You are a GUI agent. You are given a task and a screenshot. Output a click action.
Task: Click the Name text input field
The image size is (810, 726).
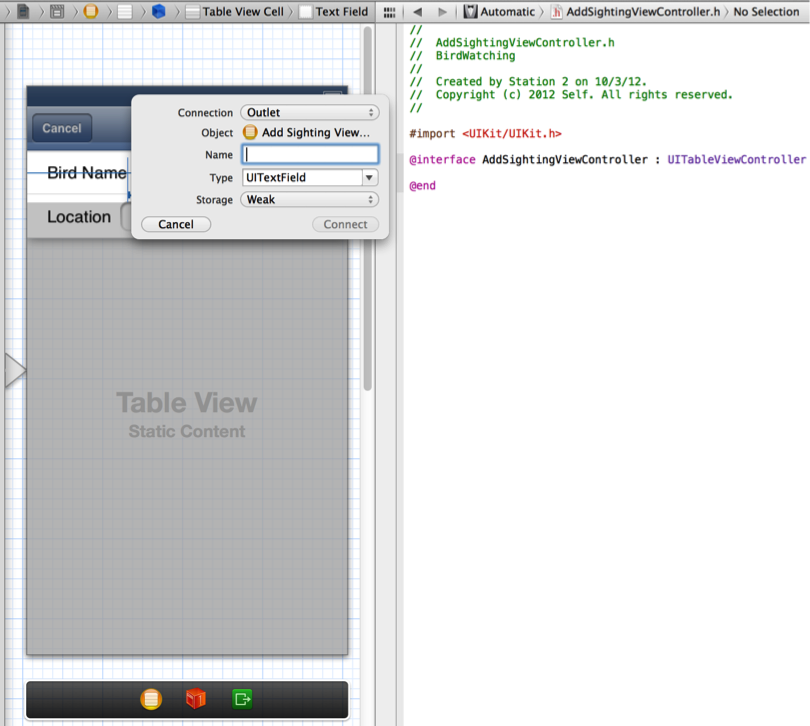311,155
